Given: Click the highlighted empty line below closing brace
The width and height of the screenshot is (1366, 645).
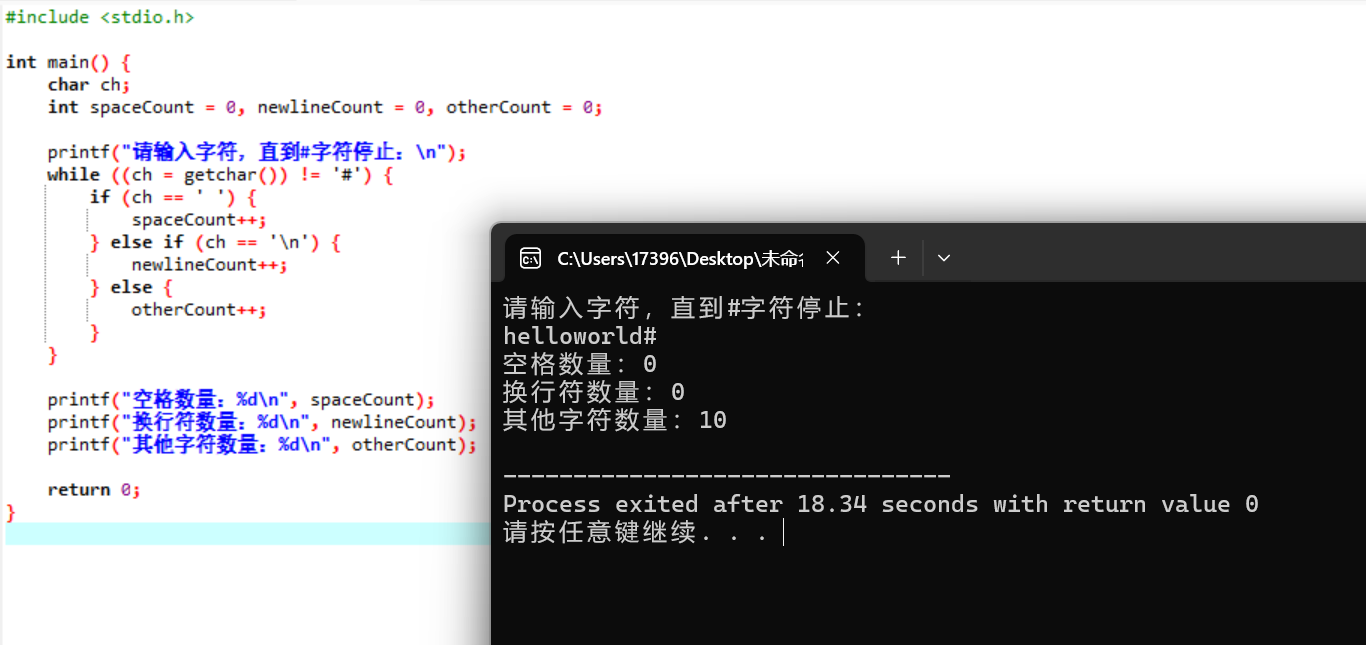Looking at the screenshot, I should click(248, 534).
